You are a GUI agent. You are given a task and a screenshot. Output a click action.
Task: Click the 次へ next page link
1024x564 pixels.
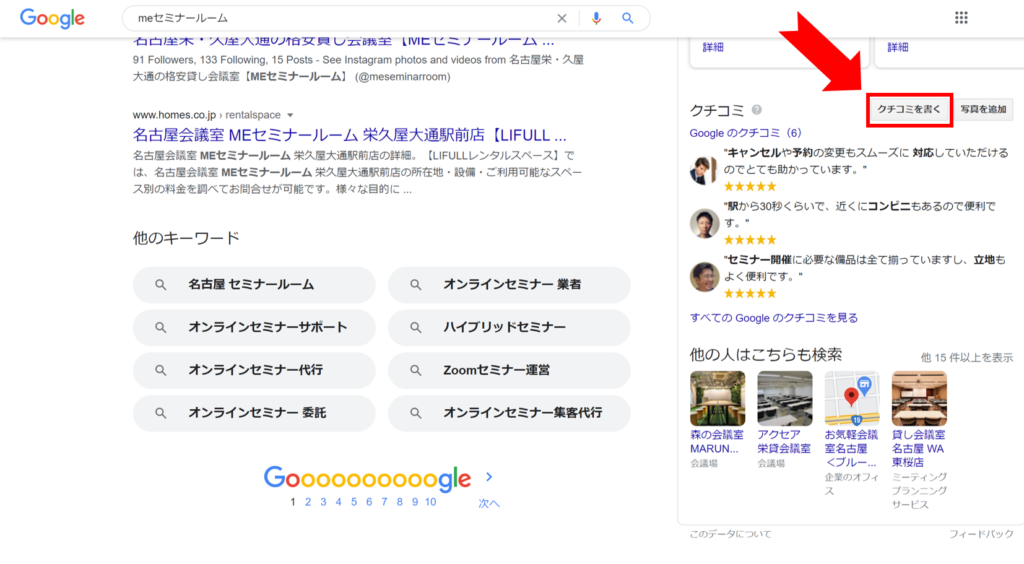click(x=488, y=503)
